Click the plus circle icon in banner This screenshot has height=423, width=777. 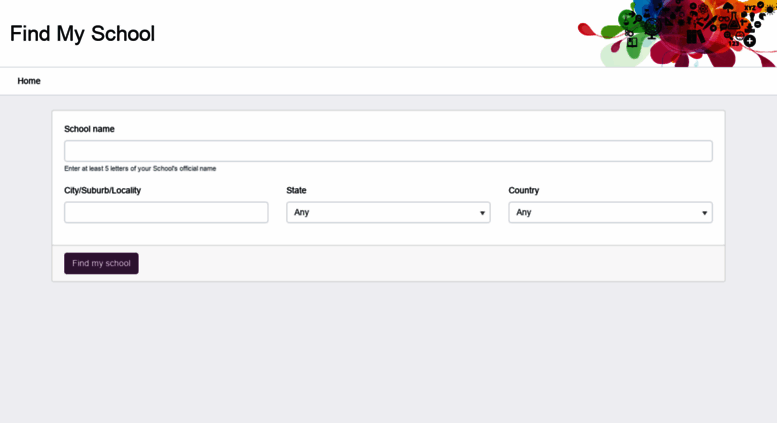coord(750,41)
